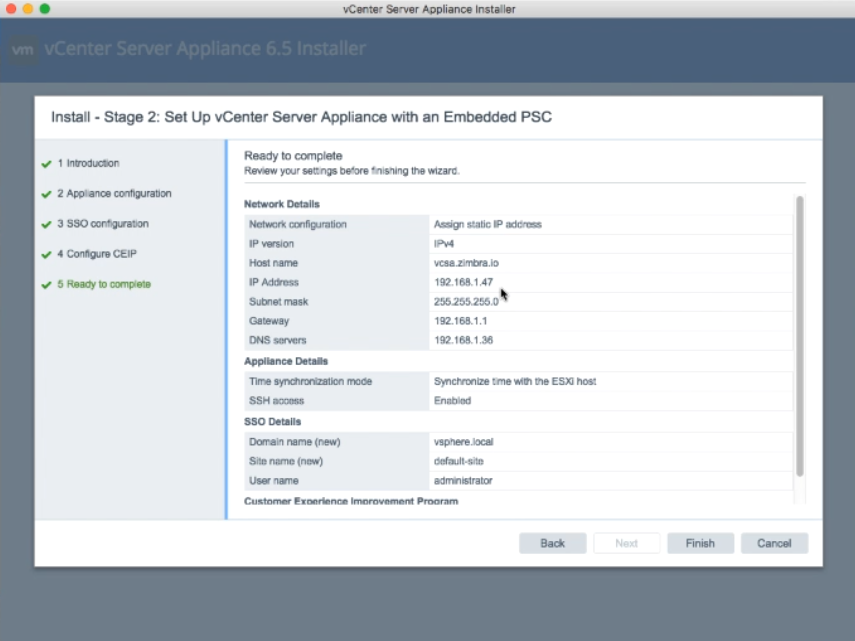Click the Network Details section heading

click(x=282, y=204)
